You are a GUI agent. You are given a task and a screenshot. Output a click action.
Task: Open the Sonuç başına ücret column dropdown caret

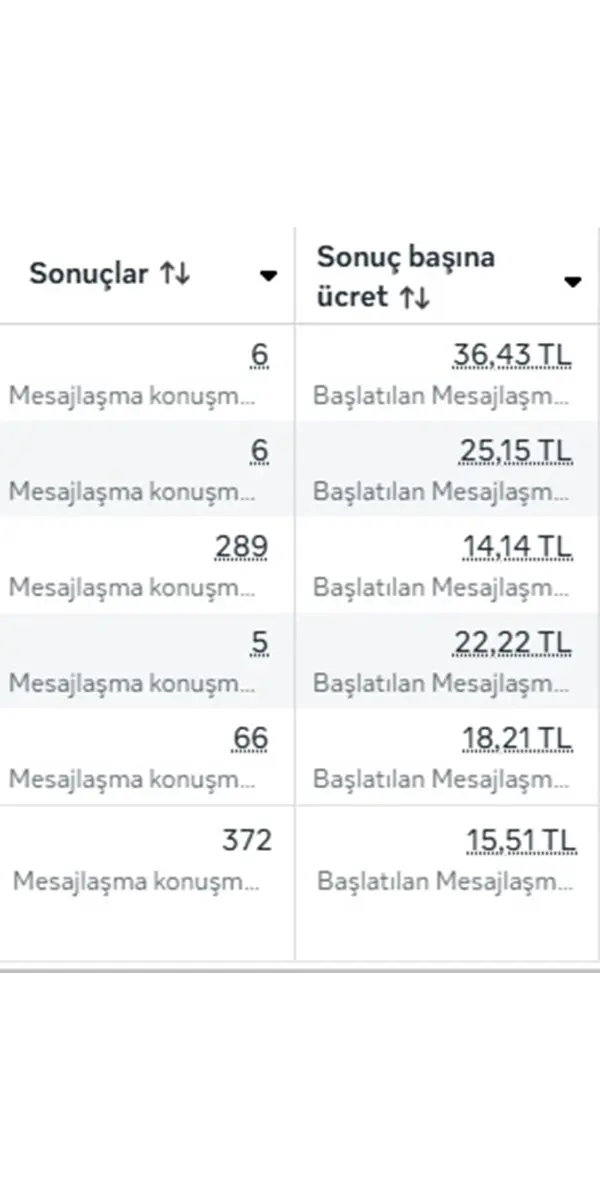(573, 281)
